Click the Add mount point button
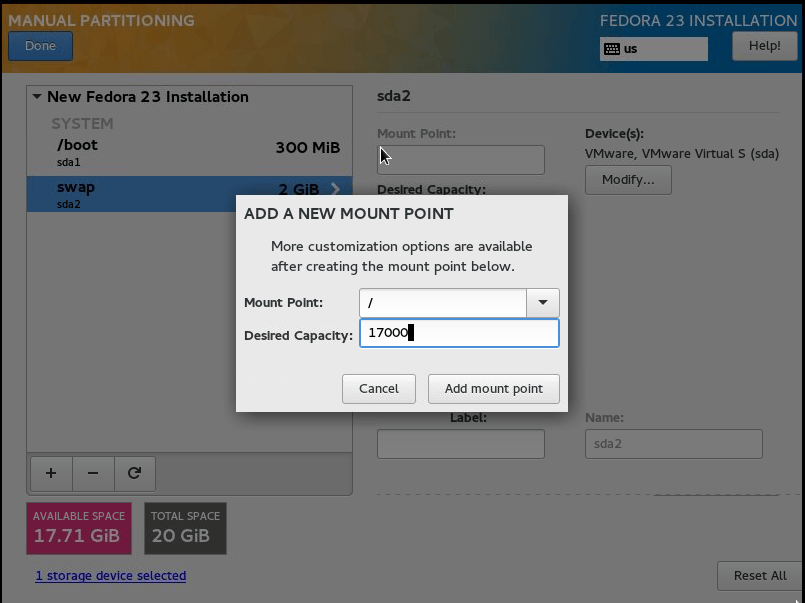 click(493, 388)
